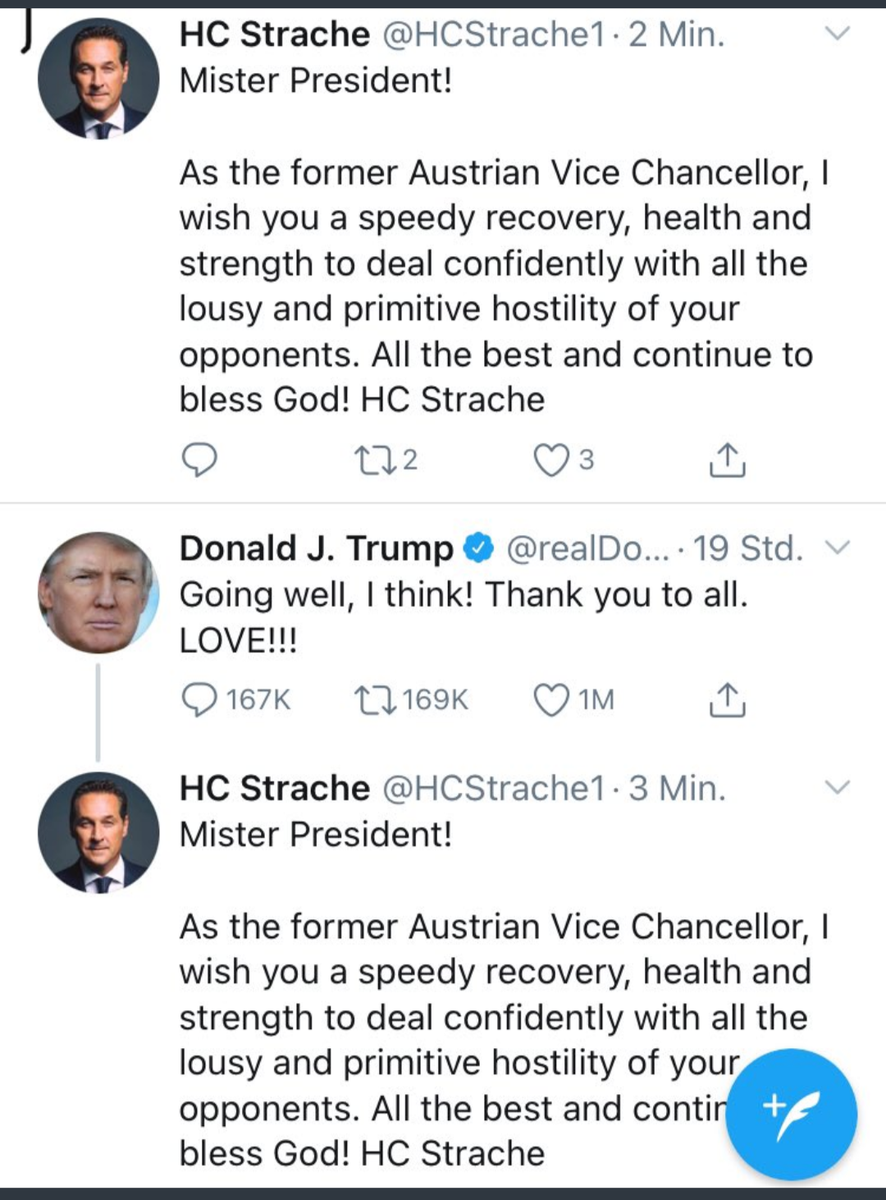Share Donald J. Trump's tweet
The height and width of the screenshot is (1200, 886).
point(727,700)
